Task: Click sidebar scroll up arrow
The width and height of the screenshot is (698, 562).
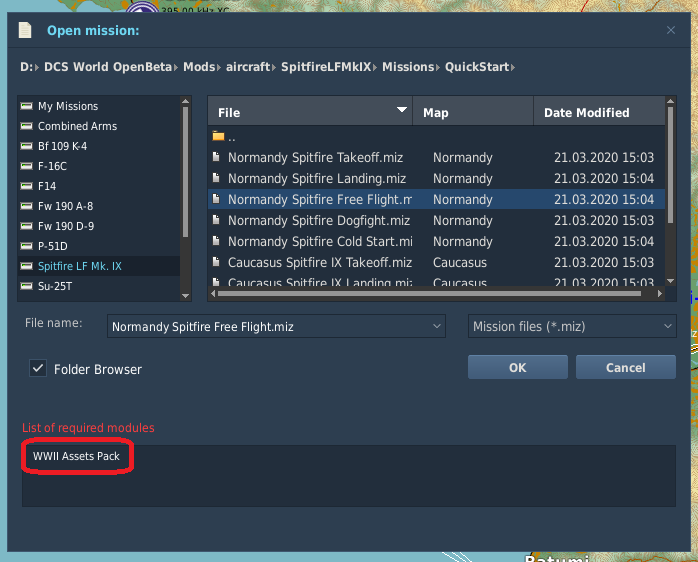Action: click(186, 102)
